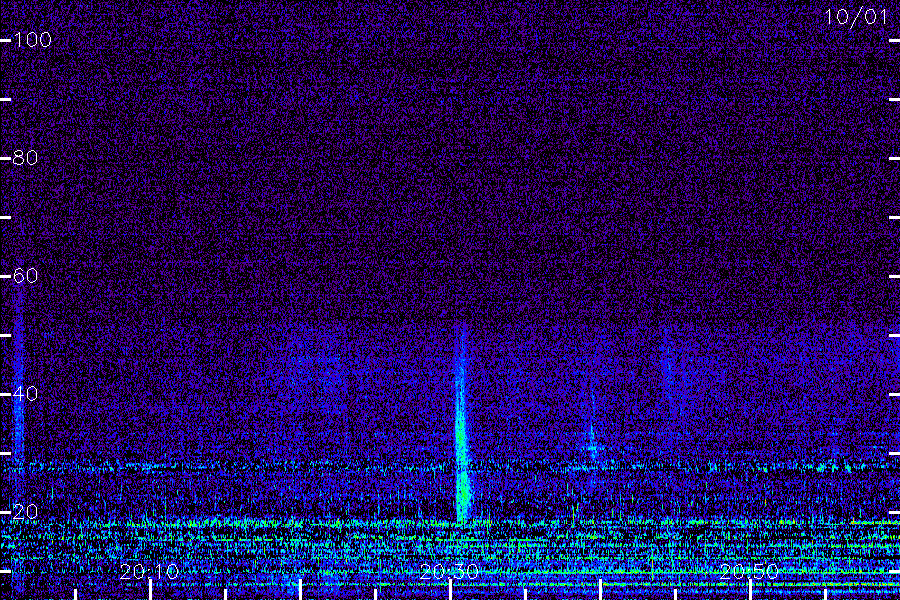
Task: Click the 10/01 date label
Action: [856, 17]
